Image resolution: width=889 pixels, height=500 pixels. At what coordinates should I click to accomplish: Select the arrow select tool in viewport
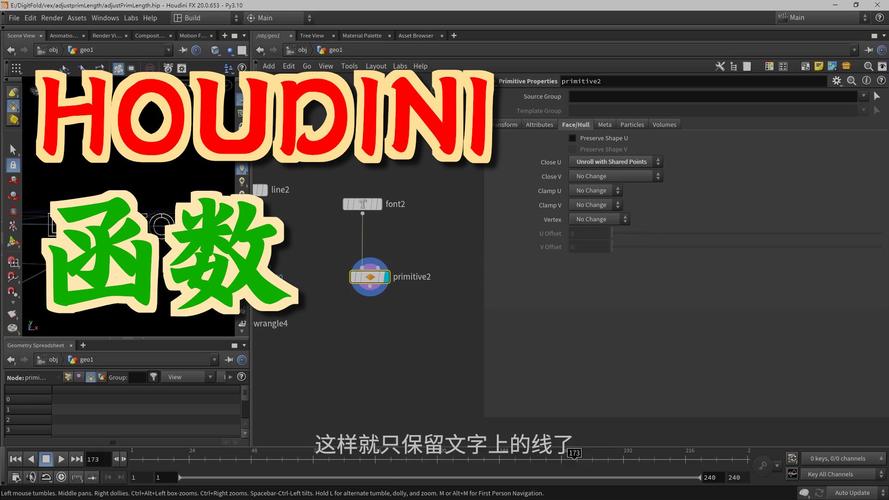point(13,150)
